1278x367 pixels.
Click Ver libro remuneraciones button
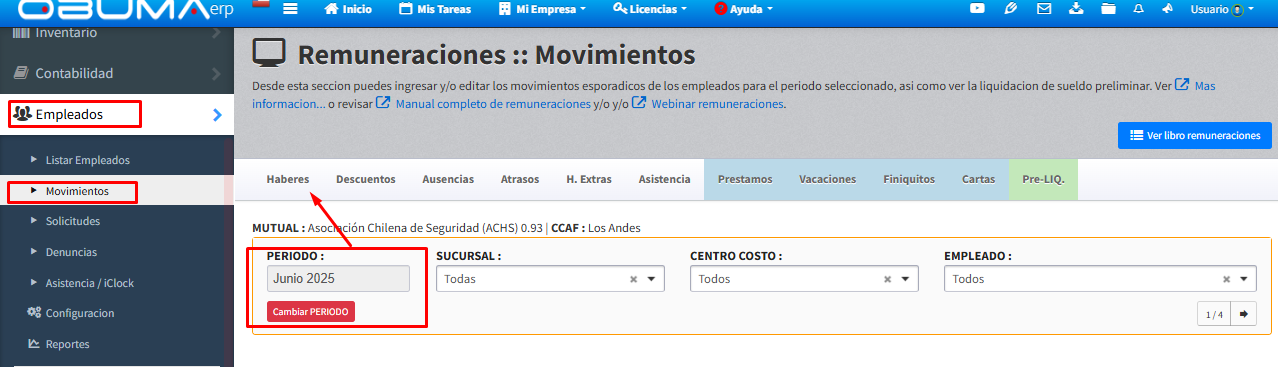point(1195,136)
